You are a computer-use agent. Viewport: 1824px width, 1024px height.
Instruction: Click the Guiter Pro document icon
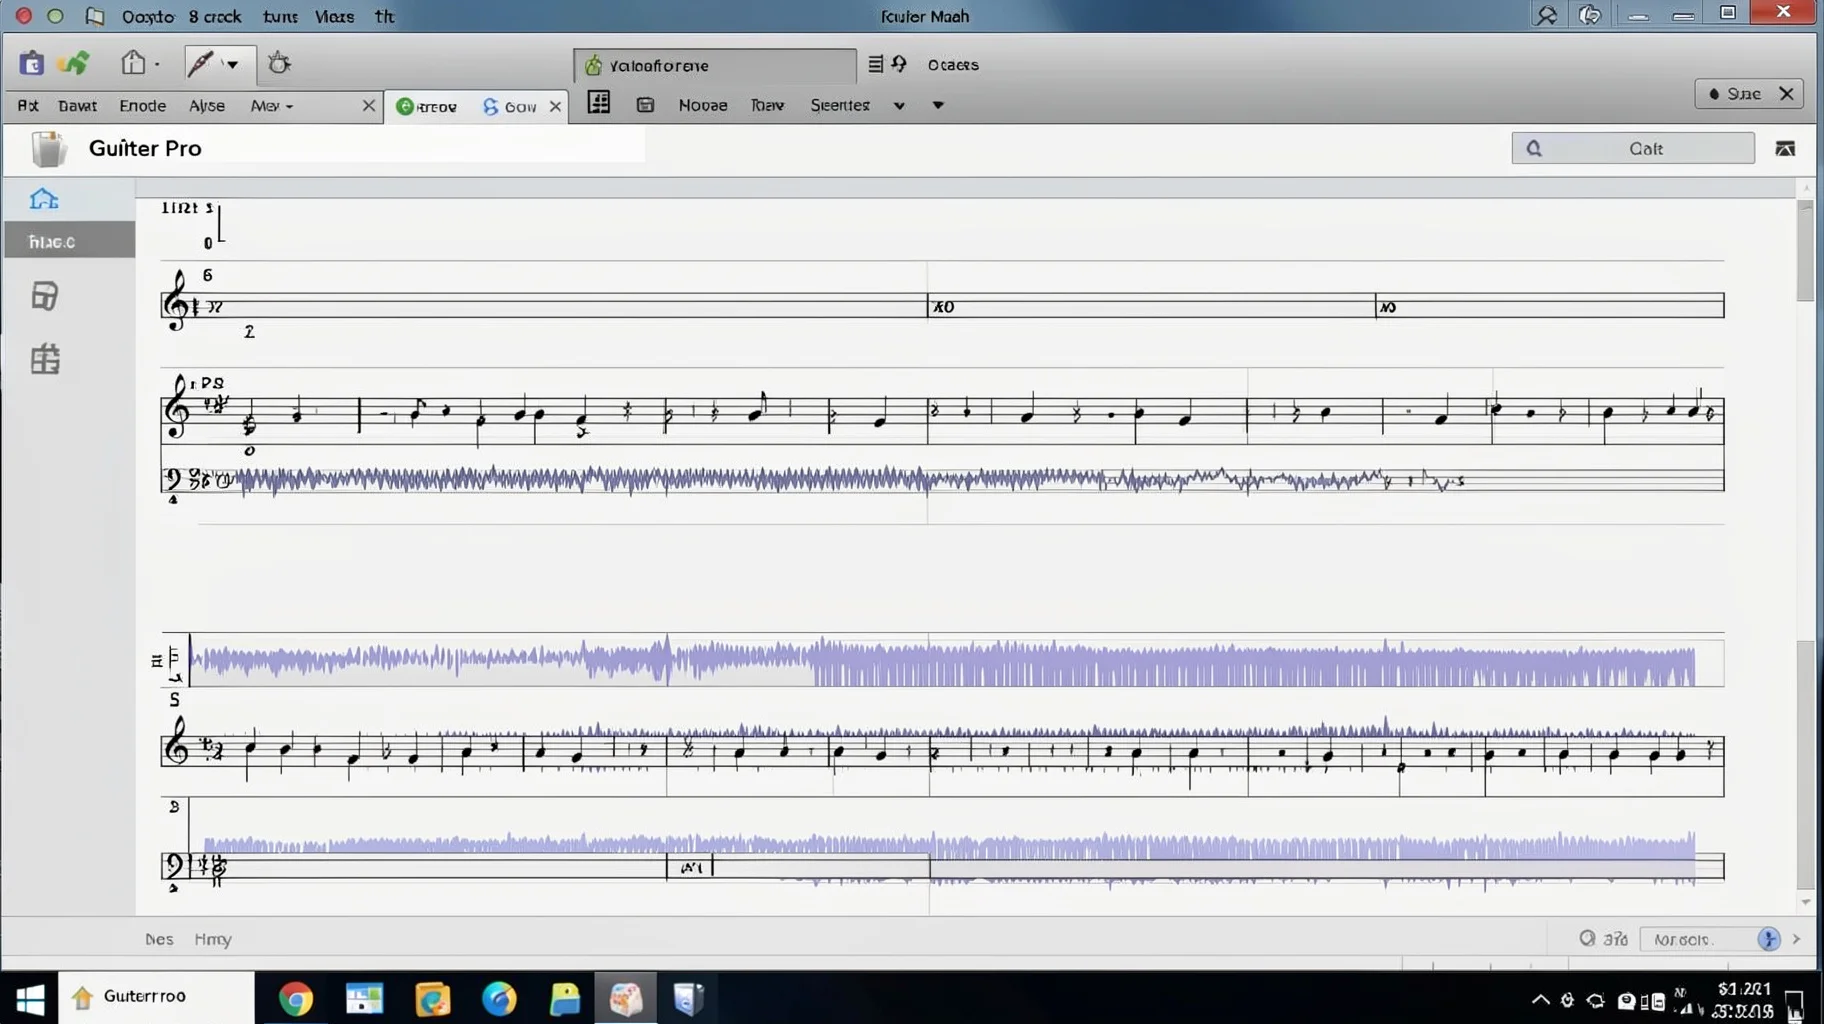click(x=48, y=149)
